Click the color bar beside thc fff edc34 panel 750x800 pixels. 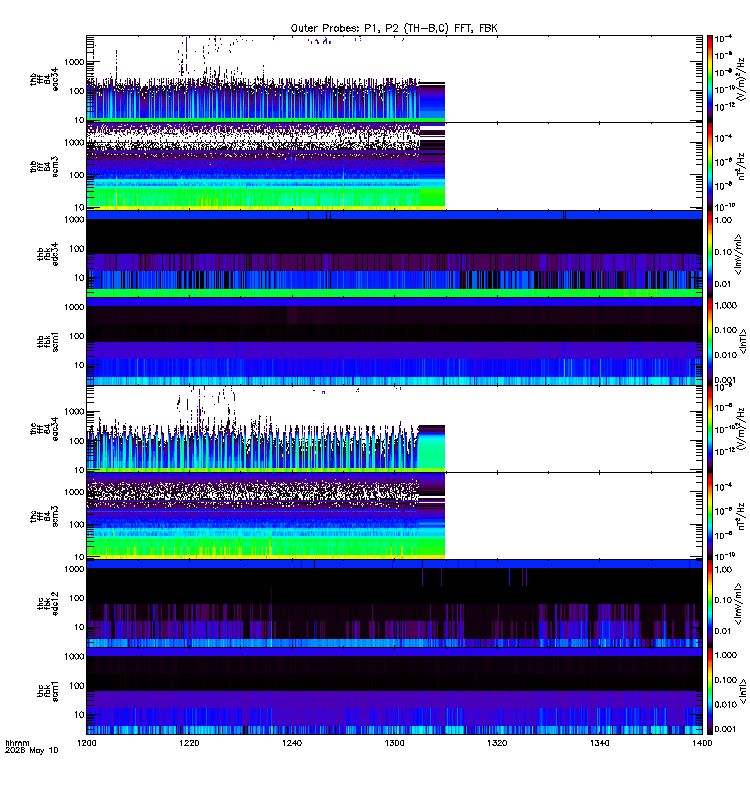(x=709, y=429)
